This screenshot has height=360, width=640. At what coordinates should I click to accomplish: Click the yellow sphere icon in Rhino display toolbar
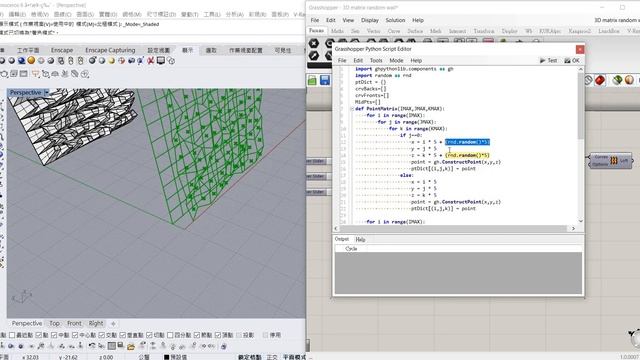click(111, 60)
